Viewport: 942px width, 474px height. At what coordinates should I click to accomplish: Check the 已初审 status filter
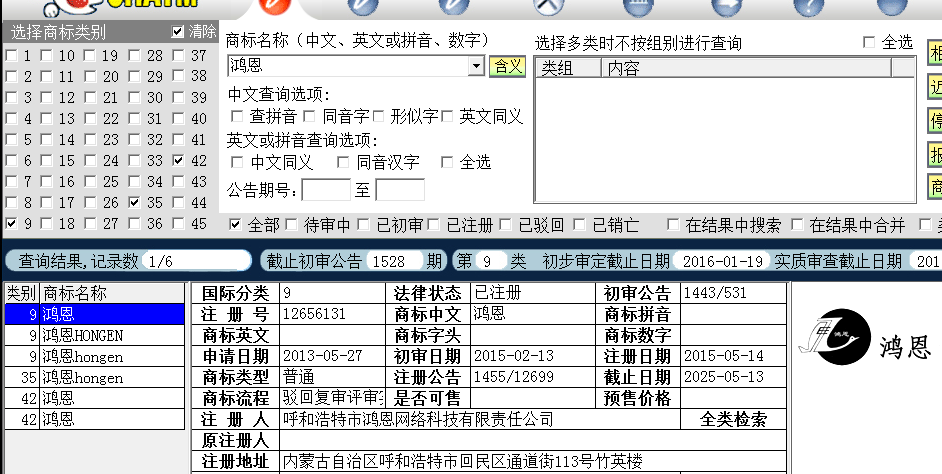(x=363, y=225)
